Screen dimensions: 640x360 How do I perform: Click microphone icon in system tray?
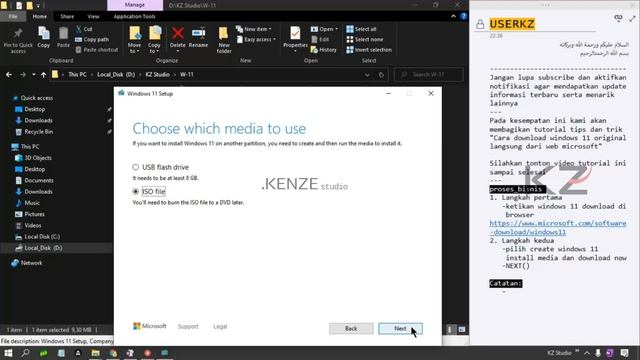coord(598,353)
